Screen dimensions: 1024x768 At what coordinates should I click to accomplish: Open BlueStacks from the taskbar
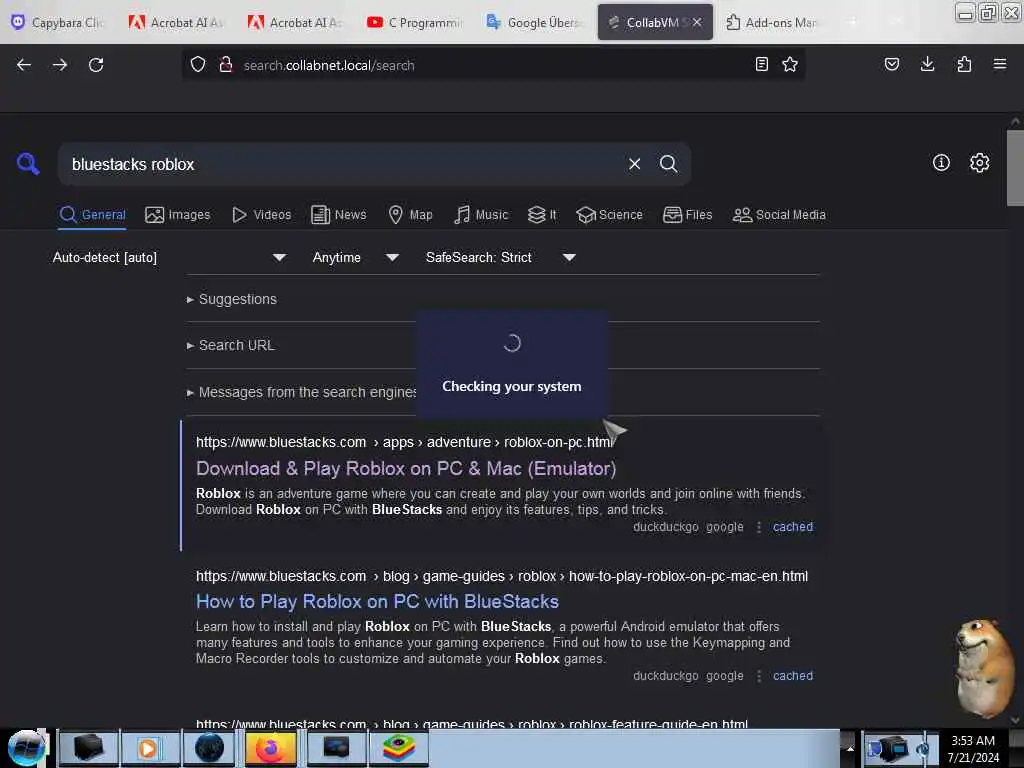[x=399, y=748]
